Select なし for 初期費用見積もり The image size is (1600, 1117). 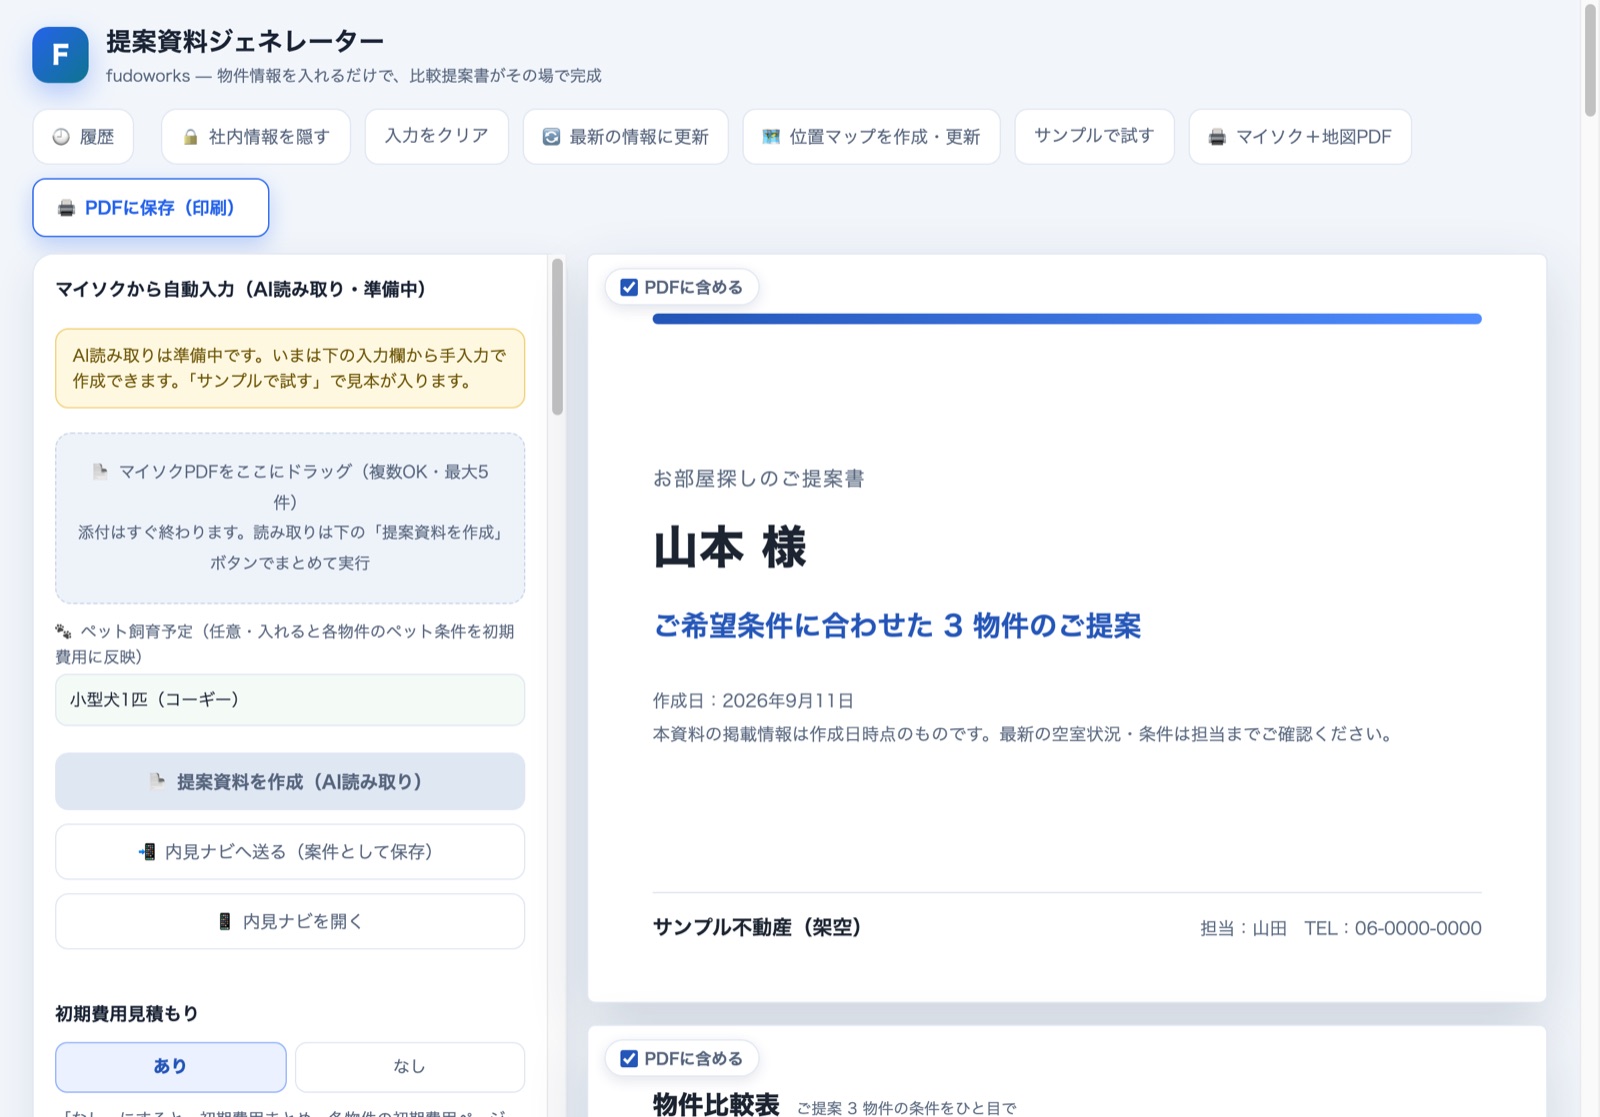(x=410, y=1067)
